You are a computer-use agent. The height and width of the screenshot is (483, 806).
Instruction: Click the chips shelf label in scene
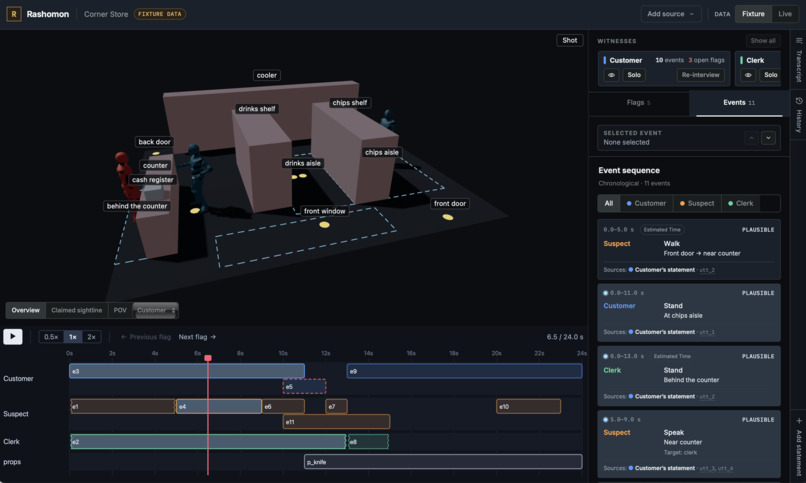point(350,103)
